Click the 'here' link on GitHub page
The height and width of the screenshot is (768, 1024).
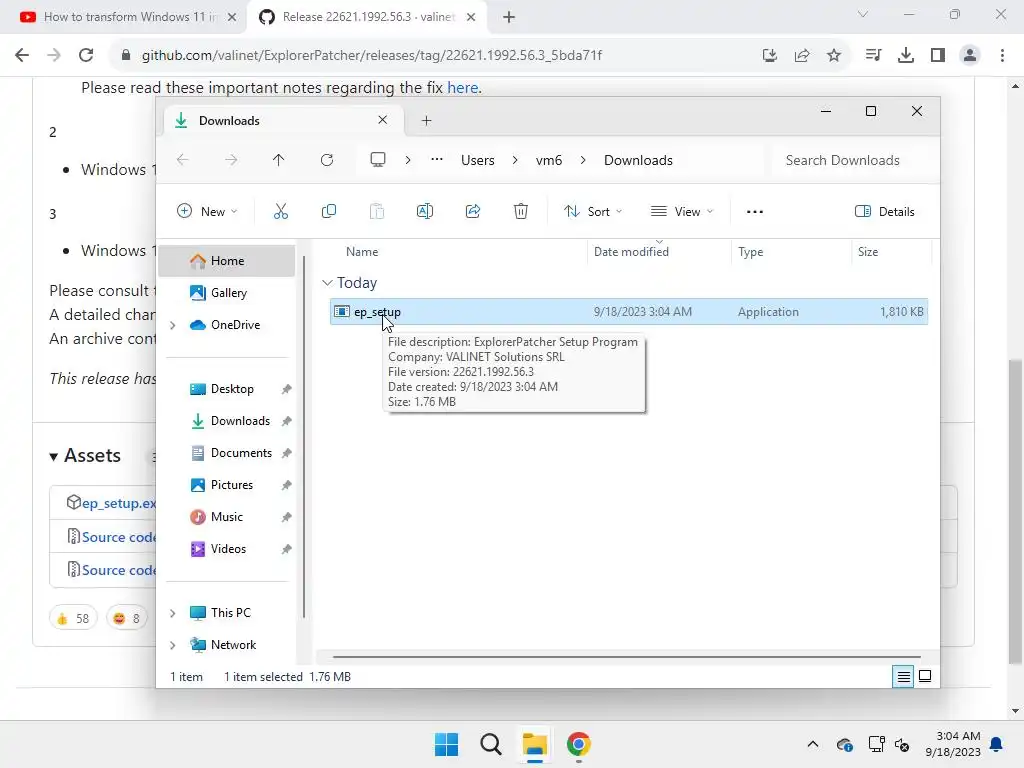pos(462,88)
